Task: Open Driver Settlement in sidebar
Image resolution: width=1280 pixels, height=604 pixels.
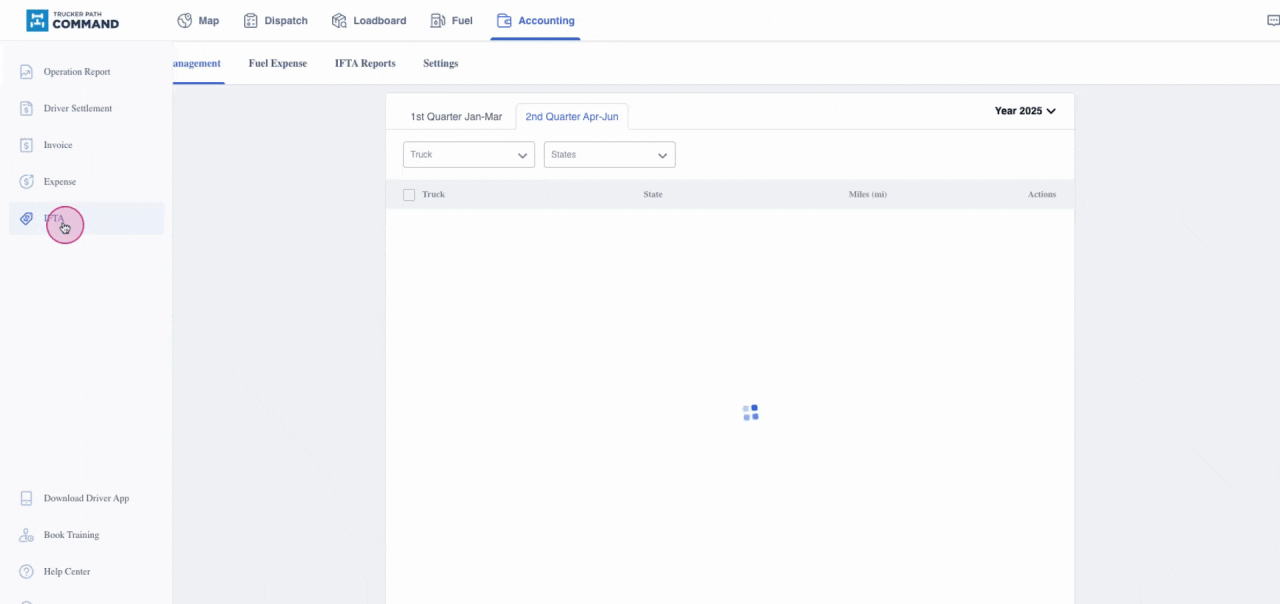Action: click(78, 108)
